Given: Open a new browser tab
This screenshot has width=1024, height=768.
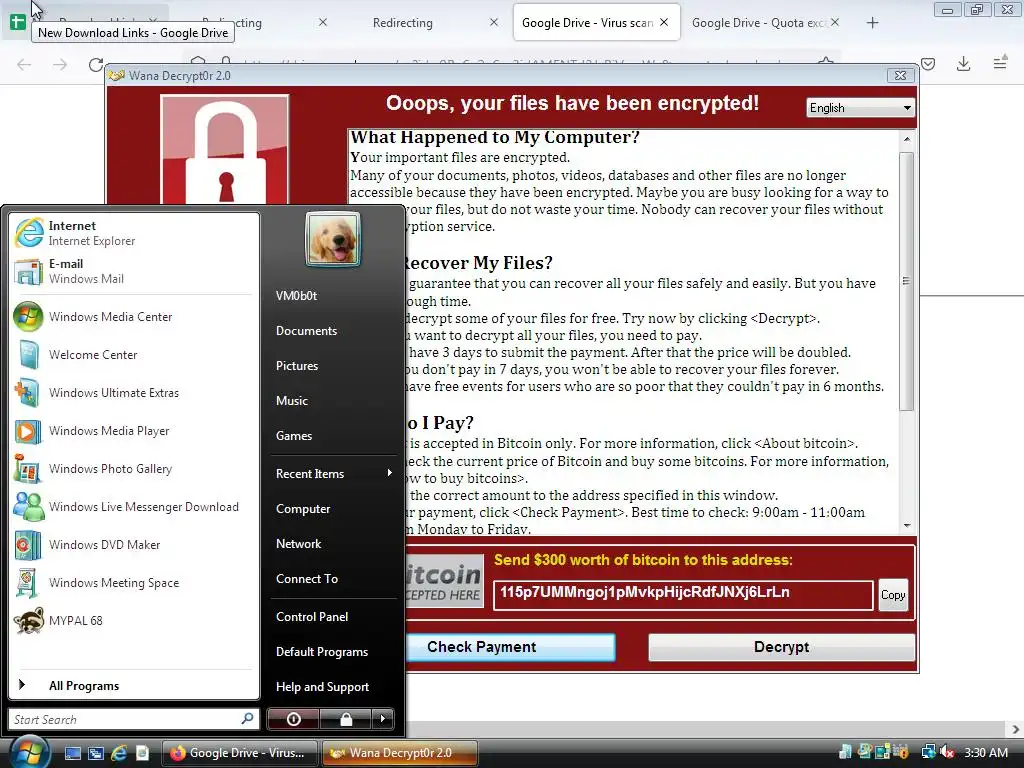Looking at the screenshot, I should pyautogui.click(x=872, y=23).
